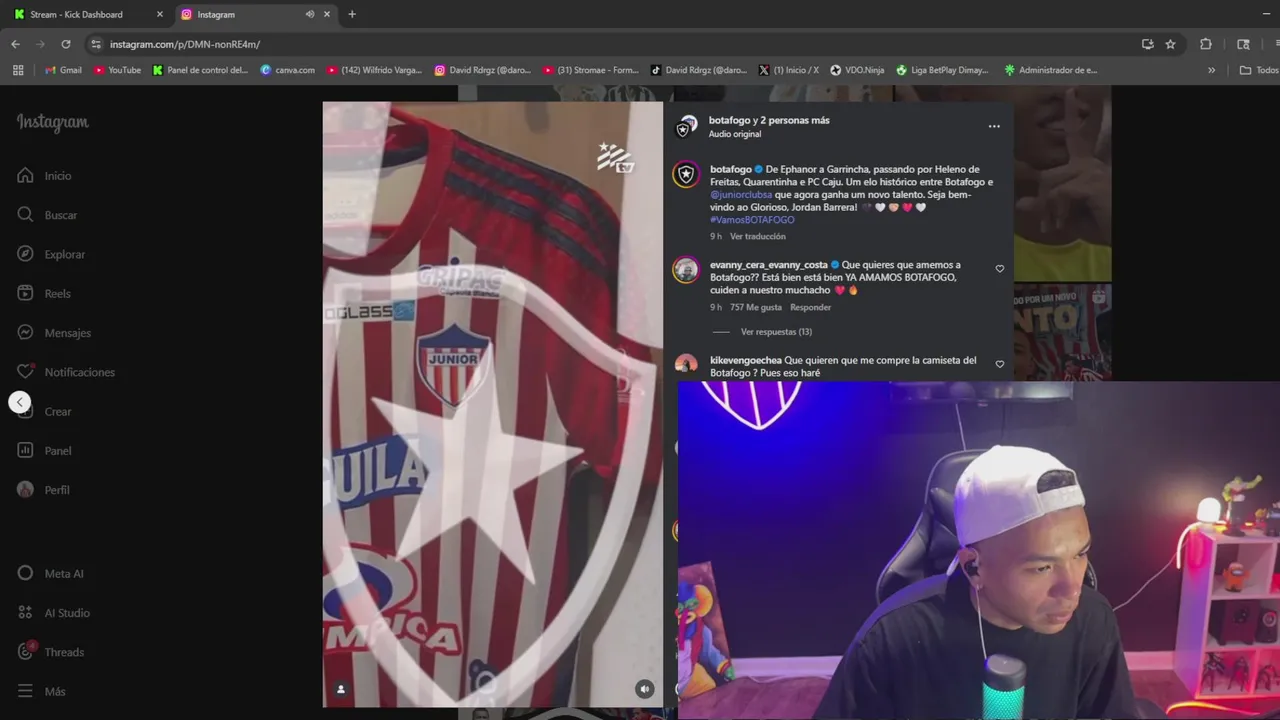
Task: Click the address bar URL
Action: pyautogui.click(x=185, y=44)
